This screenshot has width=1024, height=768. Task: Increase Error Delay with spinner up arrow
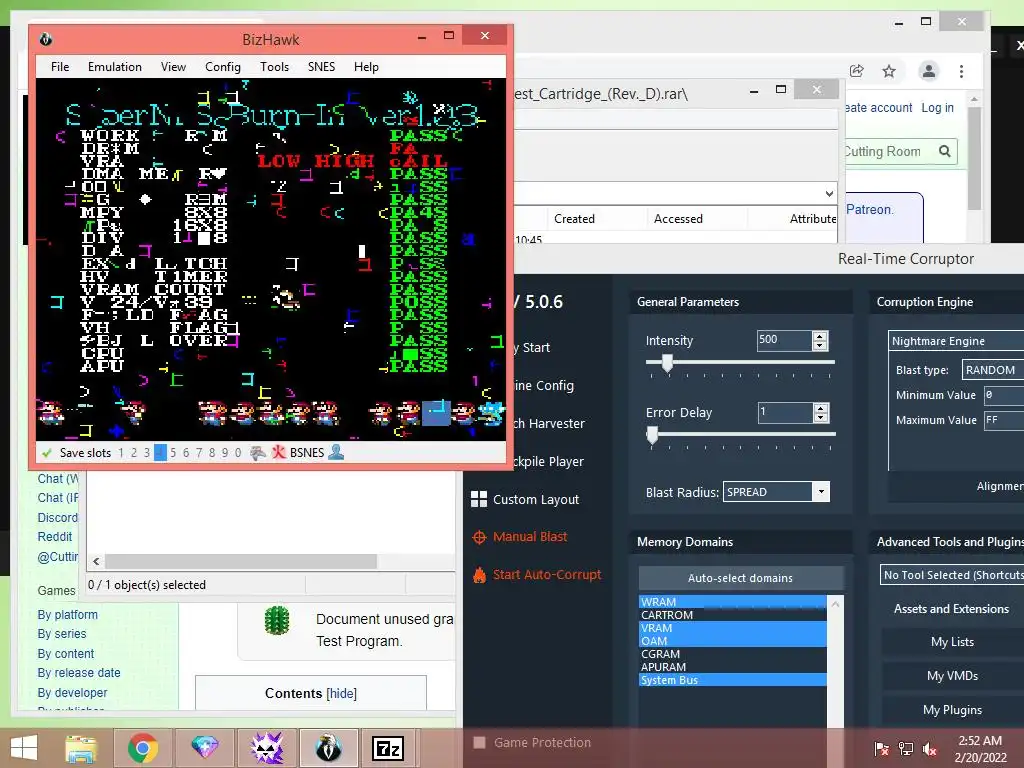click(x=820, y=408)
